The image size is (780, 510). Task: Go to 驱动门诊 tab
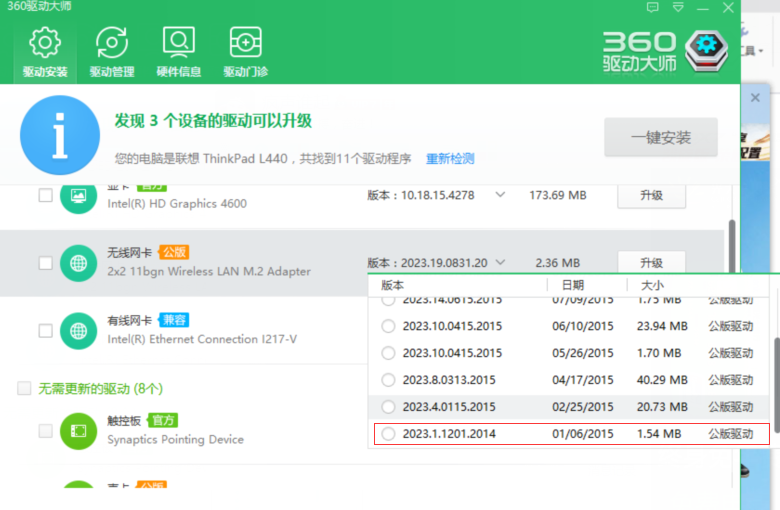coord(246,52)
